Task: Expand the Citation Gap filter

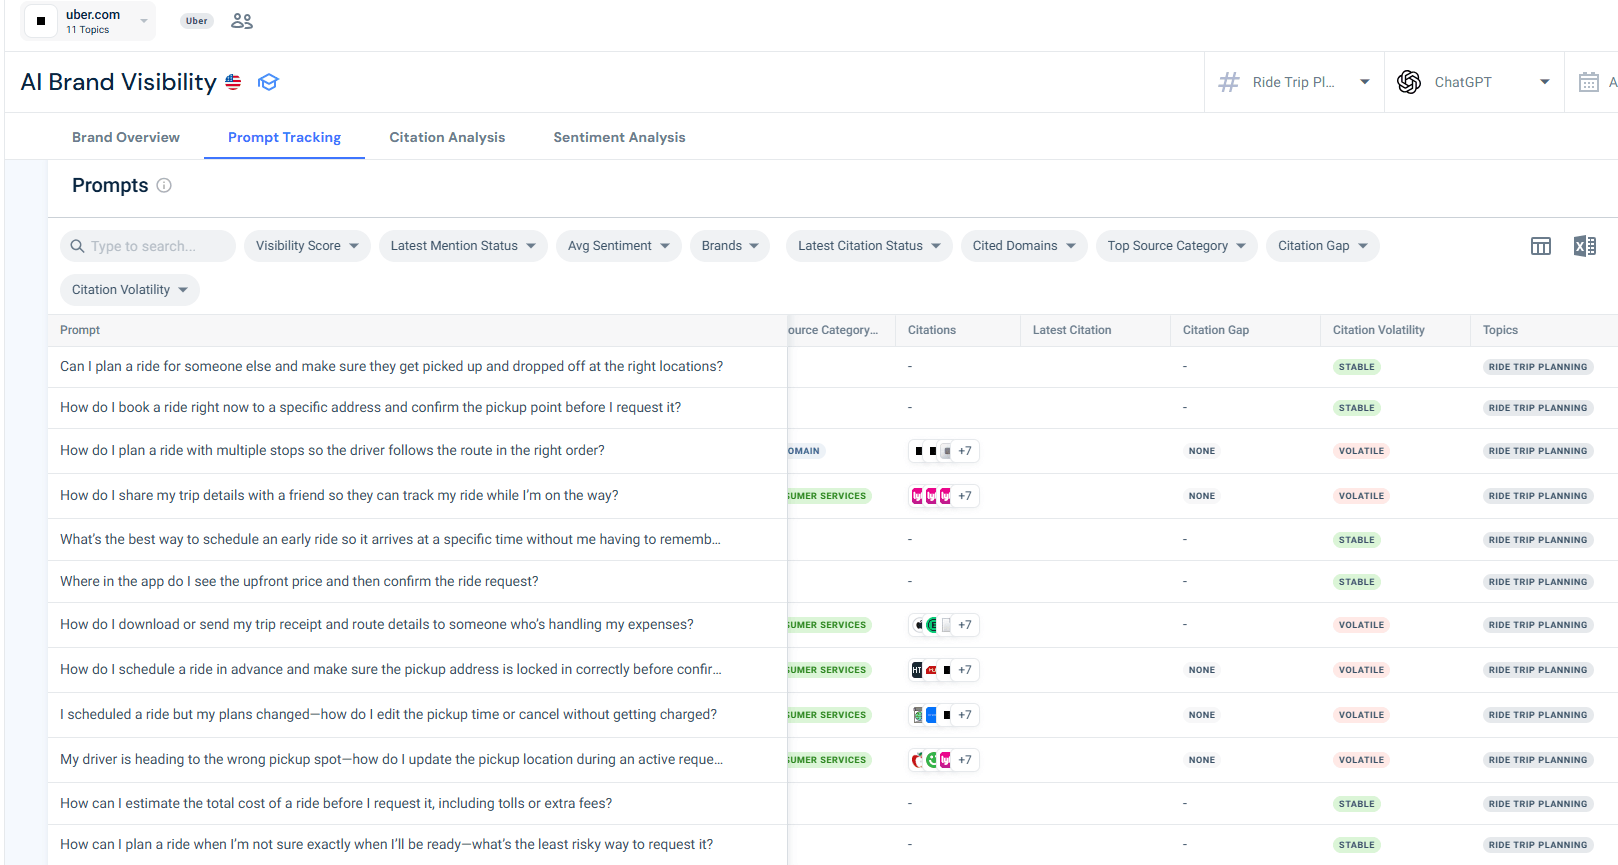Action: click(1323, 246)
